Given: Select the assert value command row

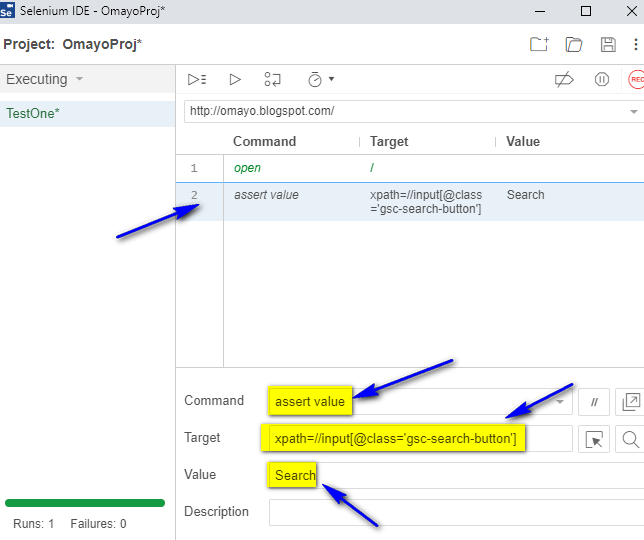Looking at the screenshot, I should tap(410, 202).
